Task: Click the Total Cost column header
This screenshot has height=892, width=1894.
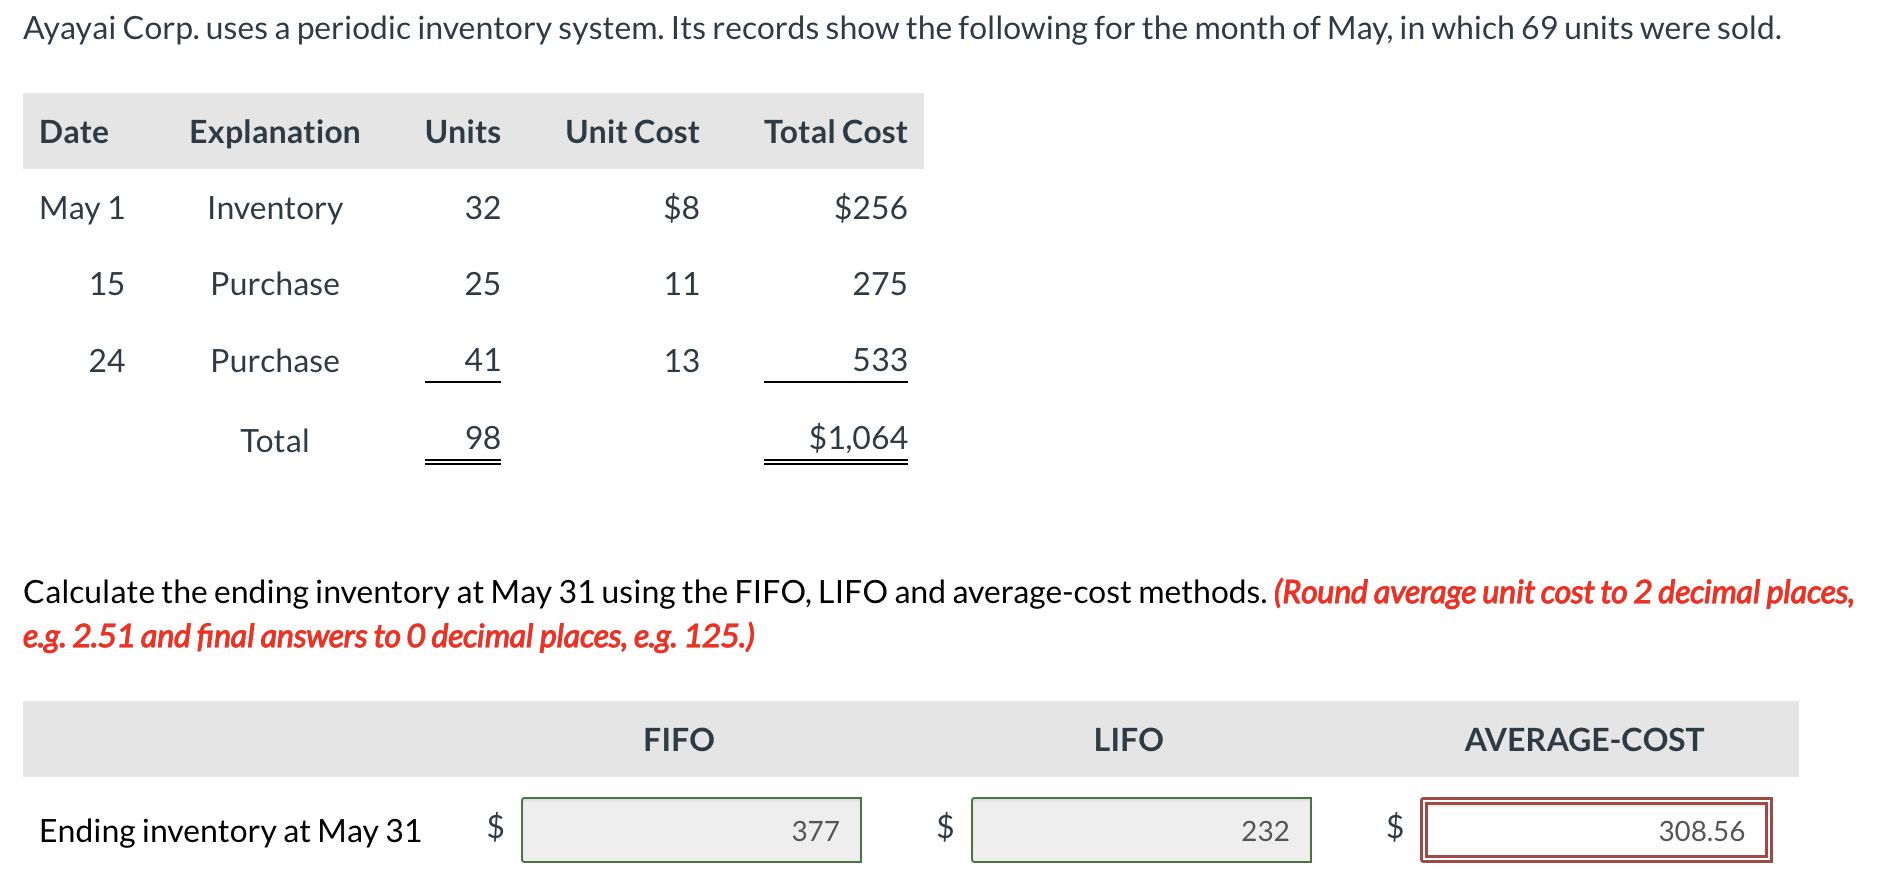Action: tap(836, 132)
